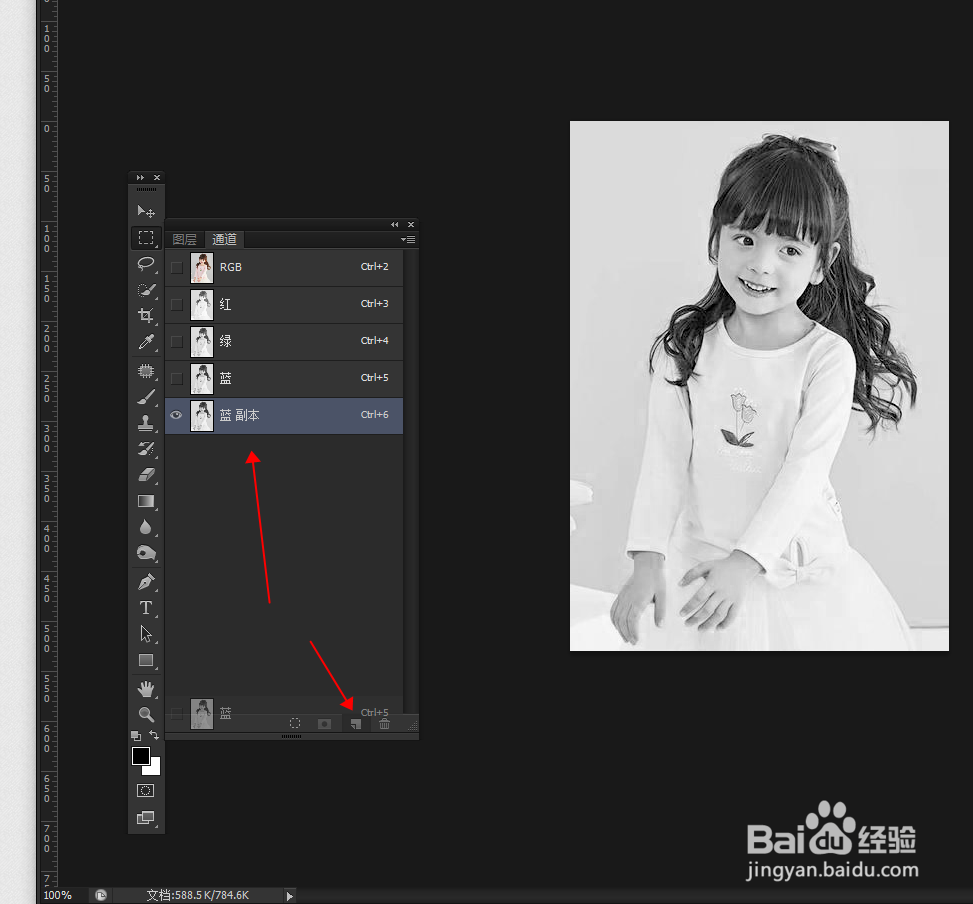973x904 pixels.
Task: Click the 100% zoom level field
Action: 58,895
